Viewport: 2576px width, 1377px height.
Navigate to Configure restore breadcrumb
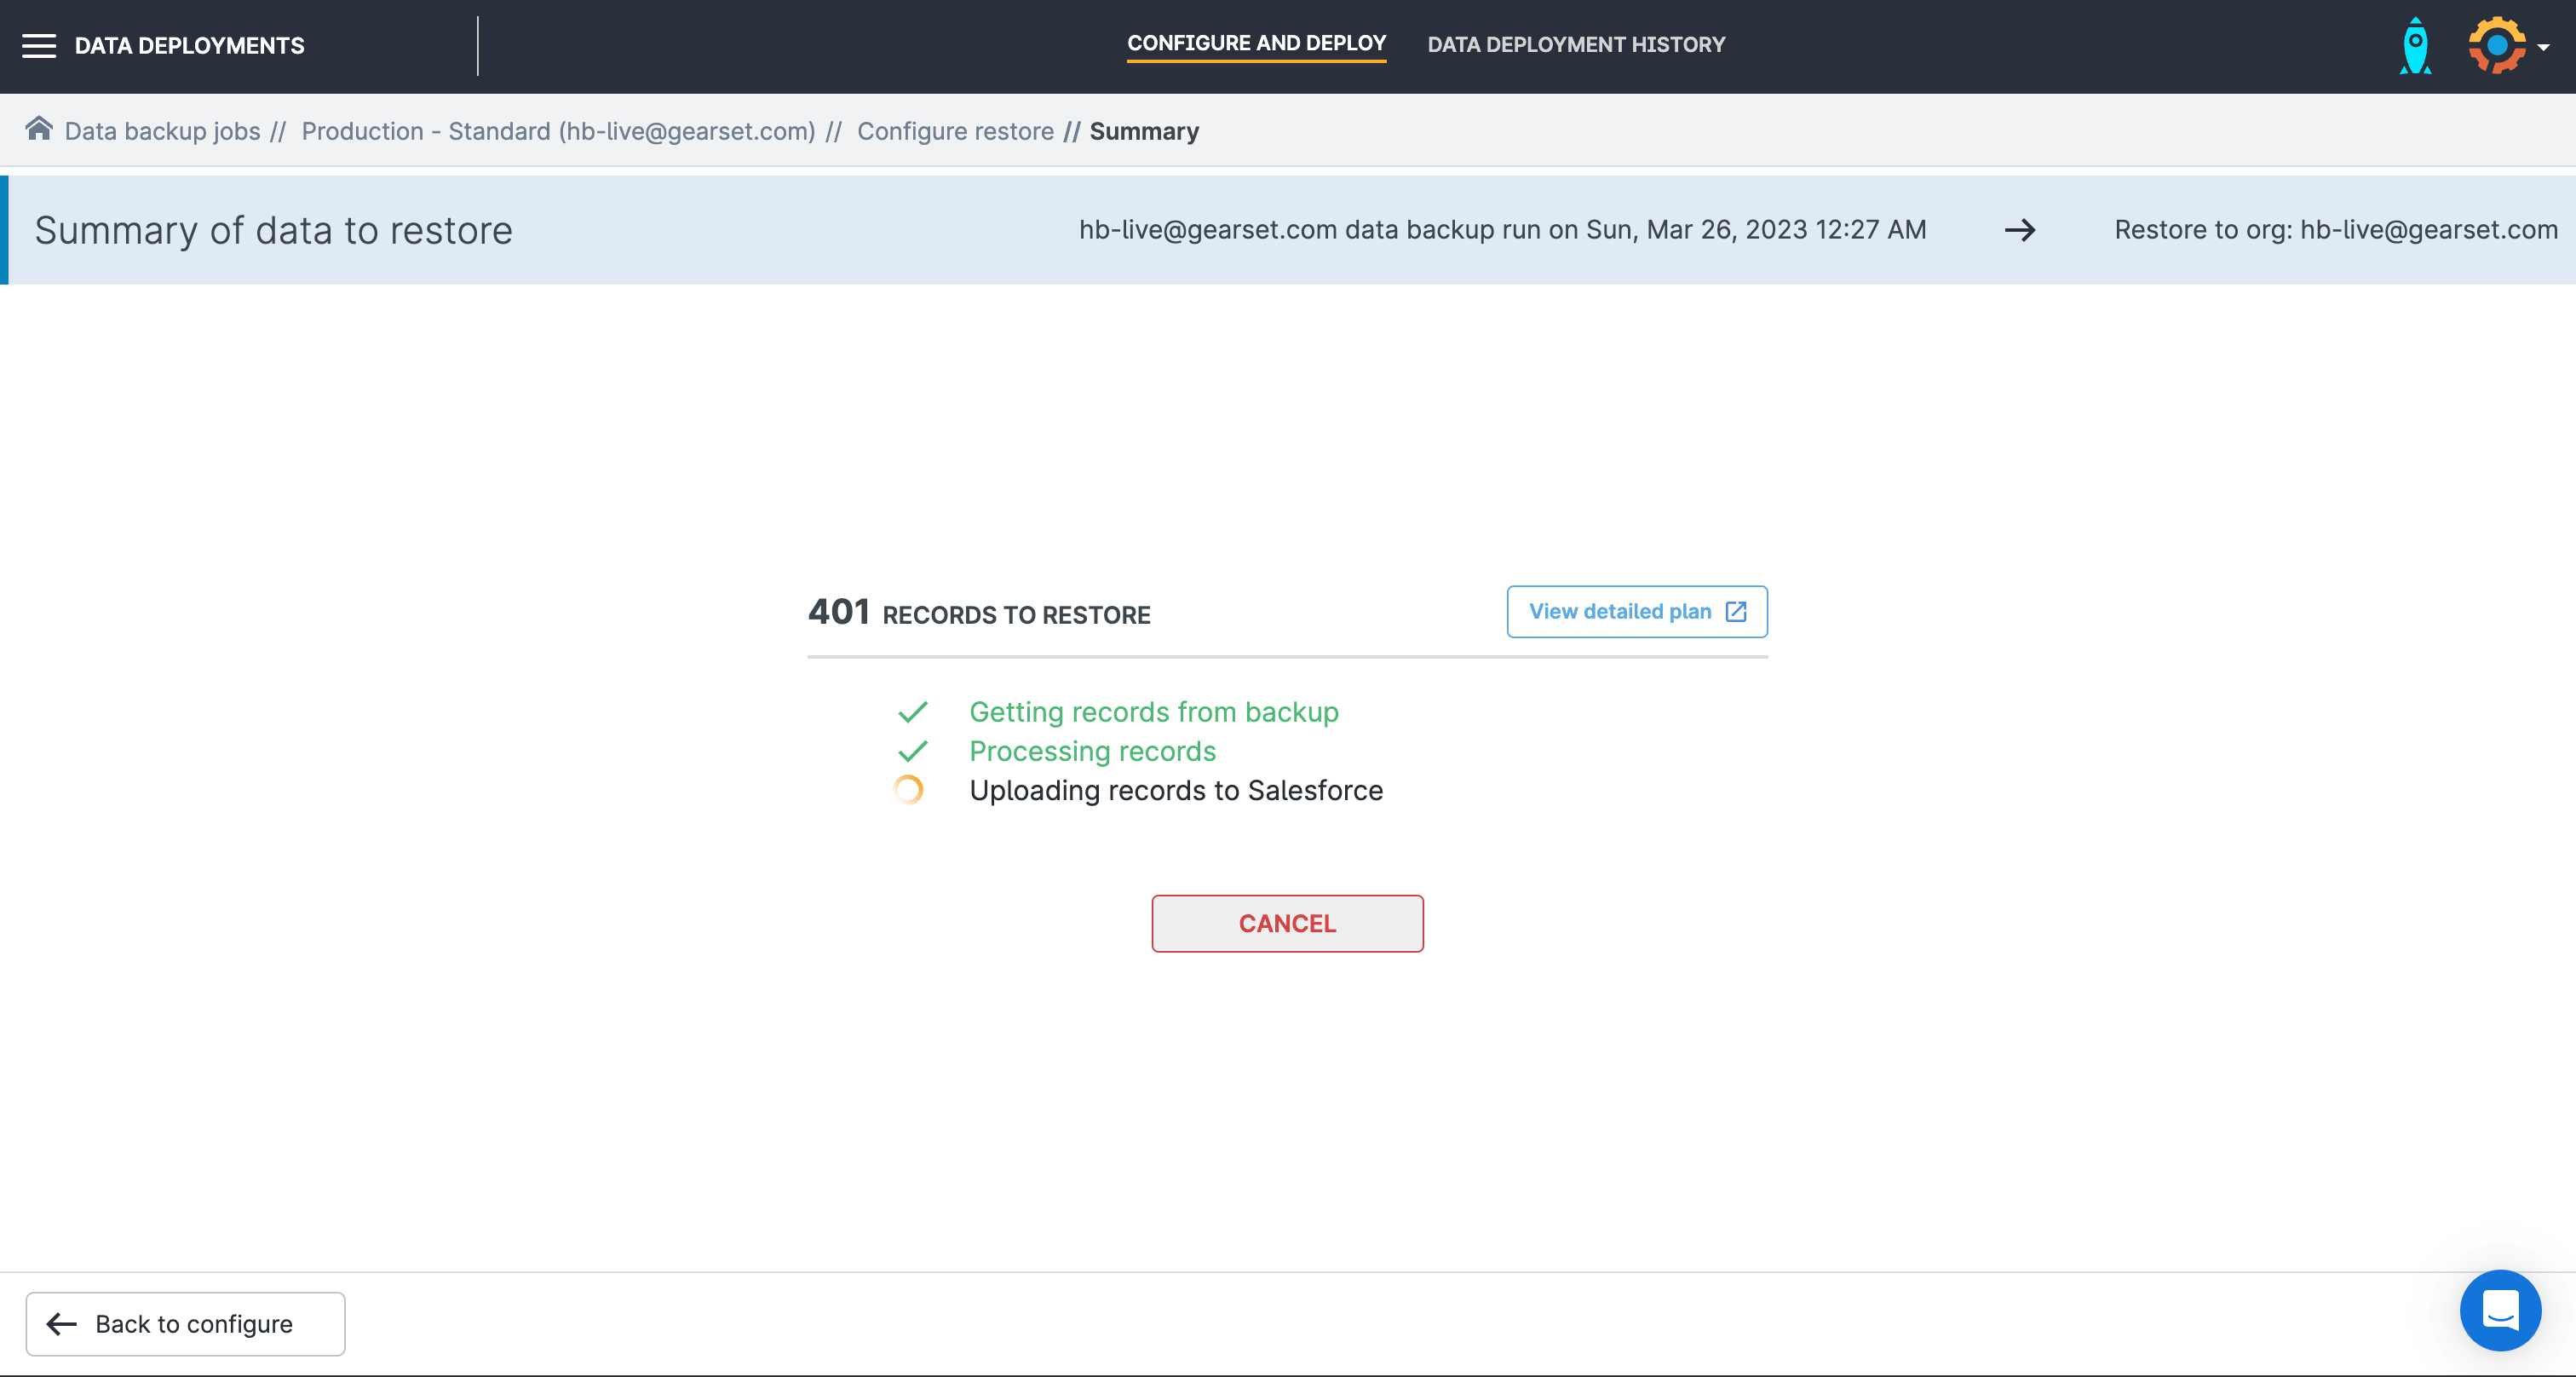pos(955,131)
